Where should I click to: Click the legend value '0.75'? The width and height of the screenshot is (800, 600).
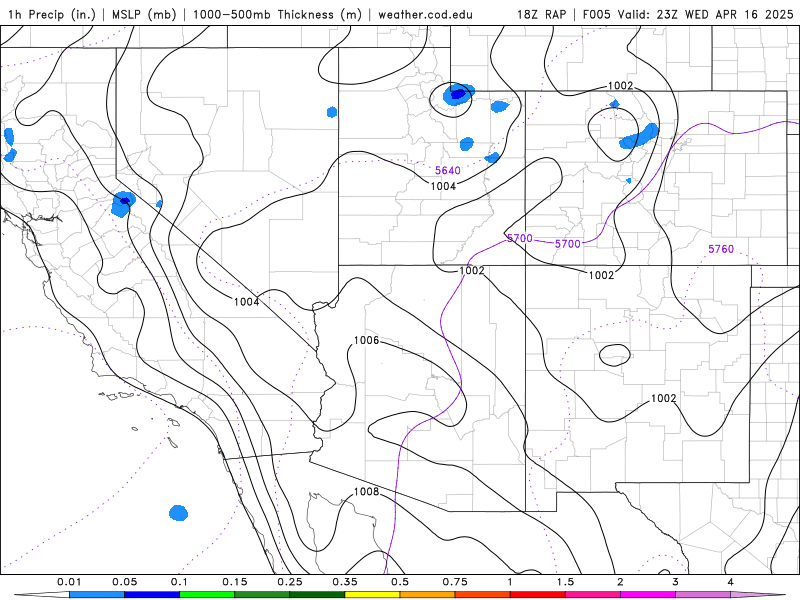[455, 582]
